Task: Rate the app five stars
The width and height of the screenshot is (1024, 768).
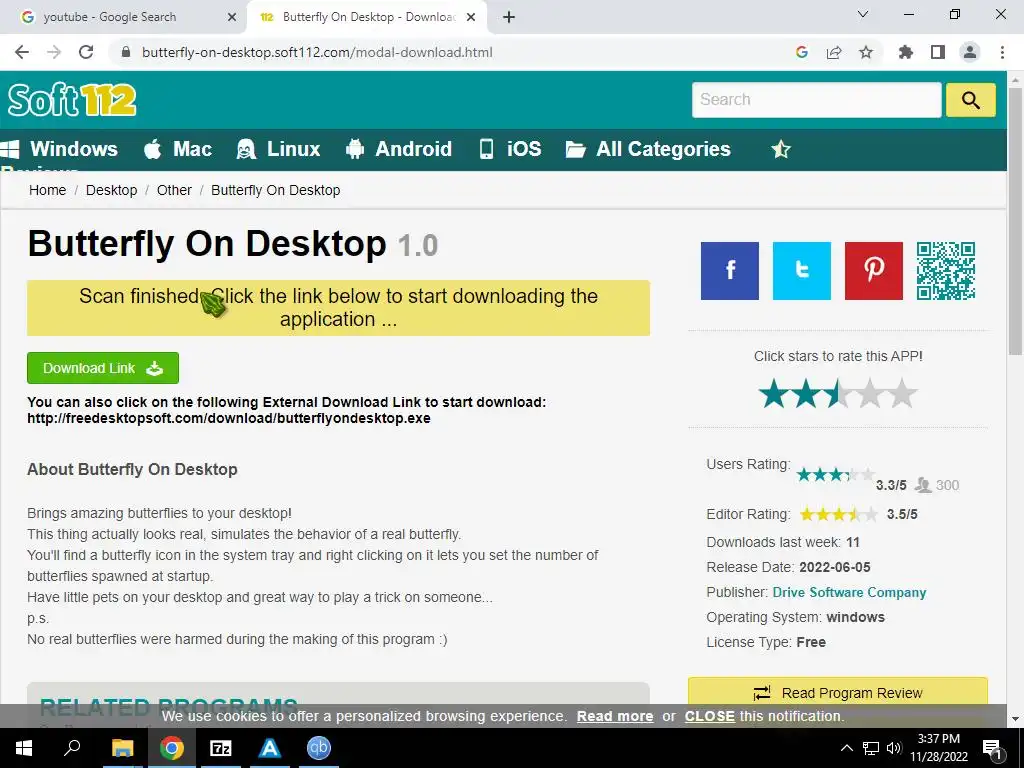Action: (902, 393)
